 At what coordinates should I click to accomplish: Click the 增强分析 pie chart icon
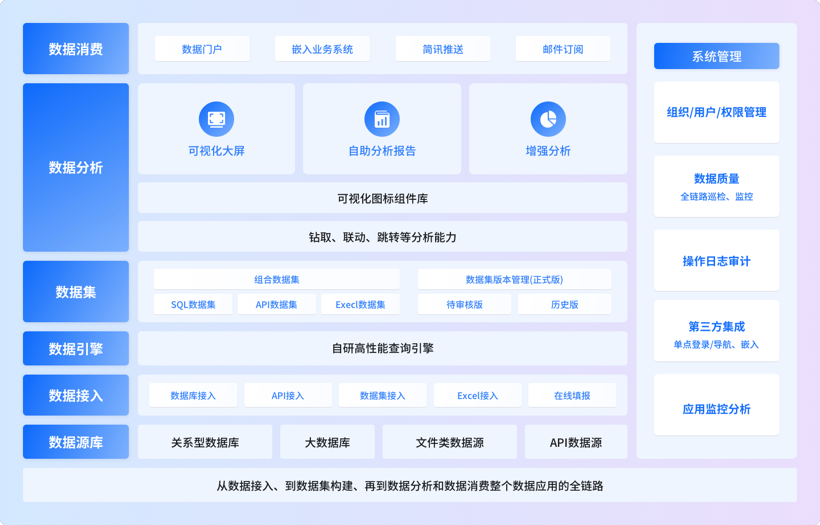[547, 119]
